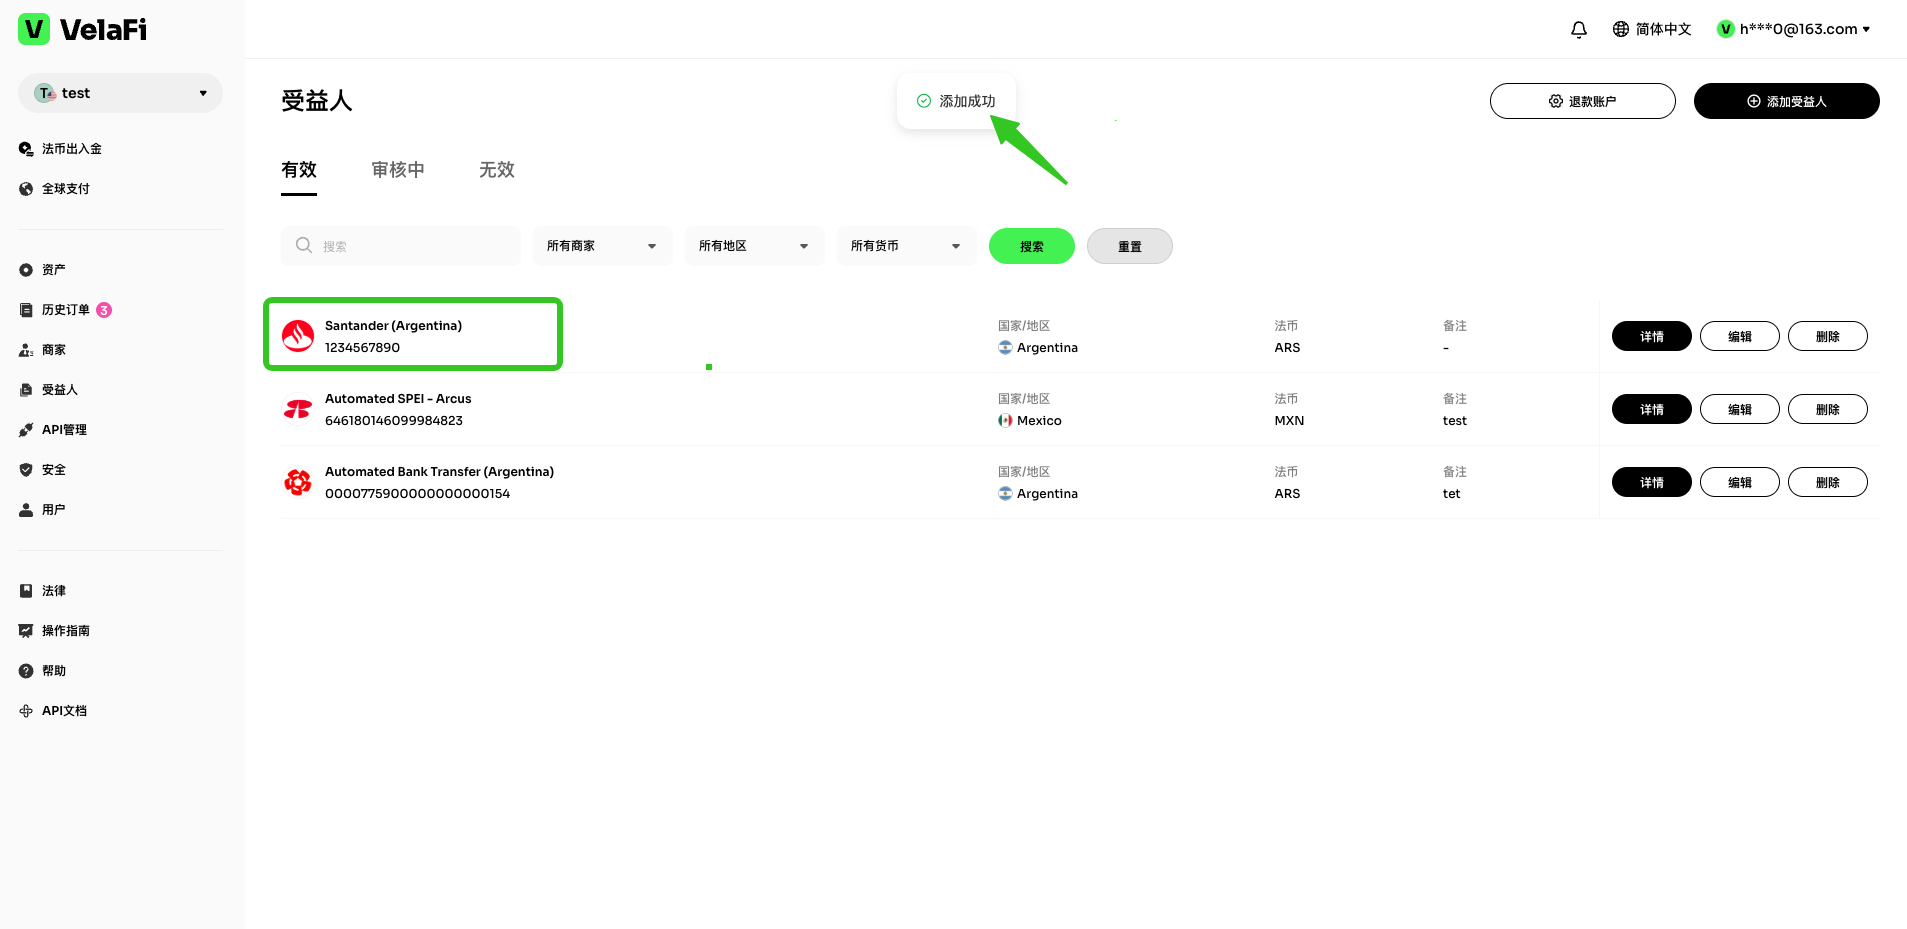Viewport: 1907px width, 929px height.
Task: Open 全球支付 in the sidebar
Action: tap(65, 189)
